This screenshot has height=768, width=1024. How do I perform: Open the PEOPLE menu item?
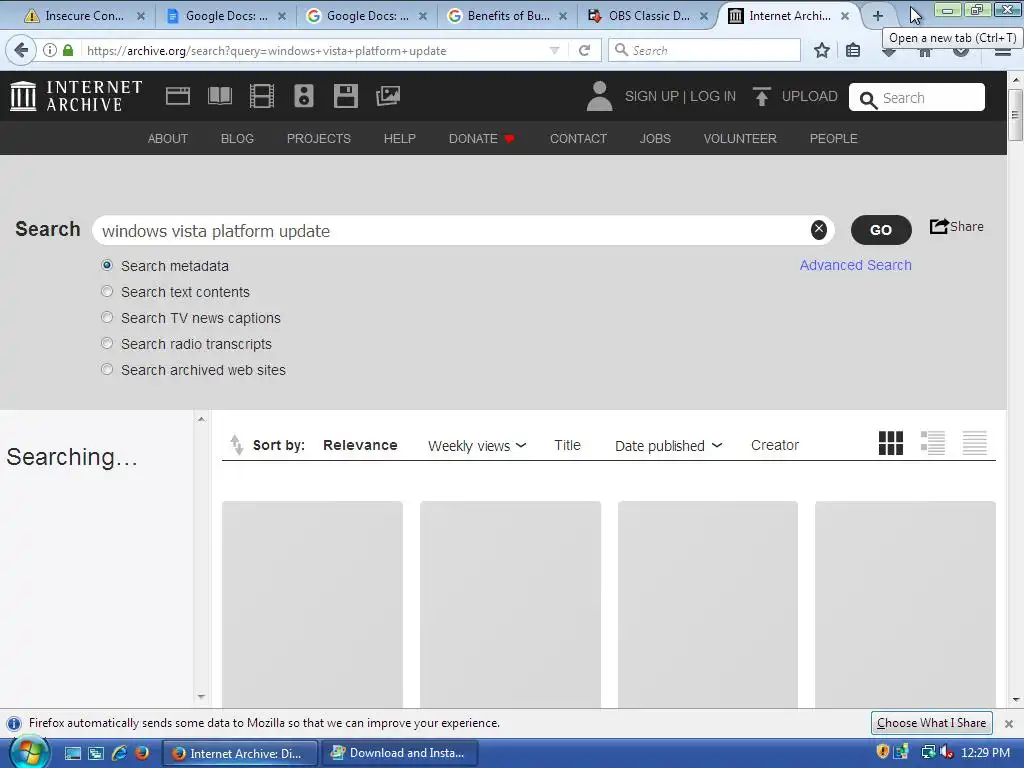tap(833, 138)
